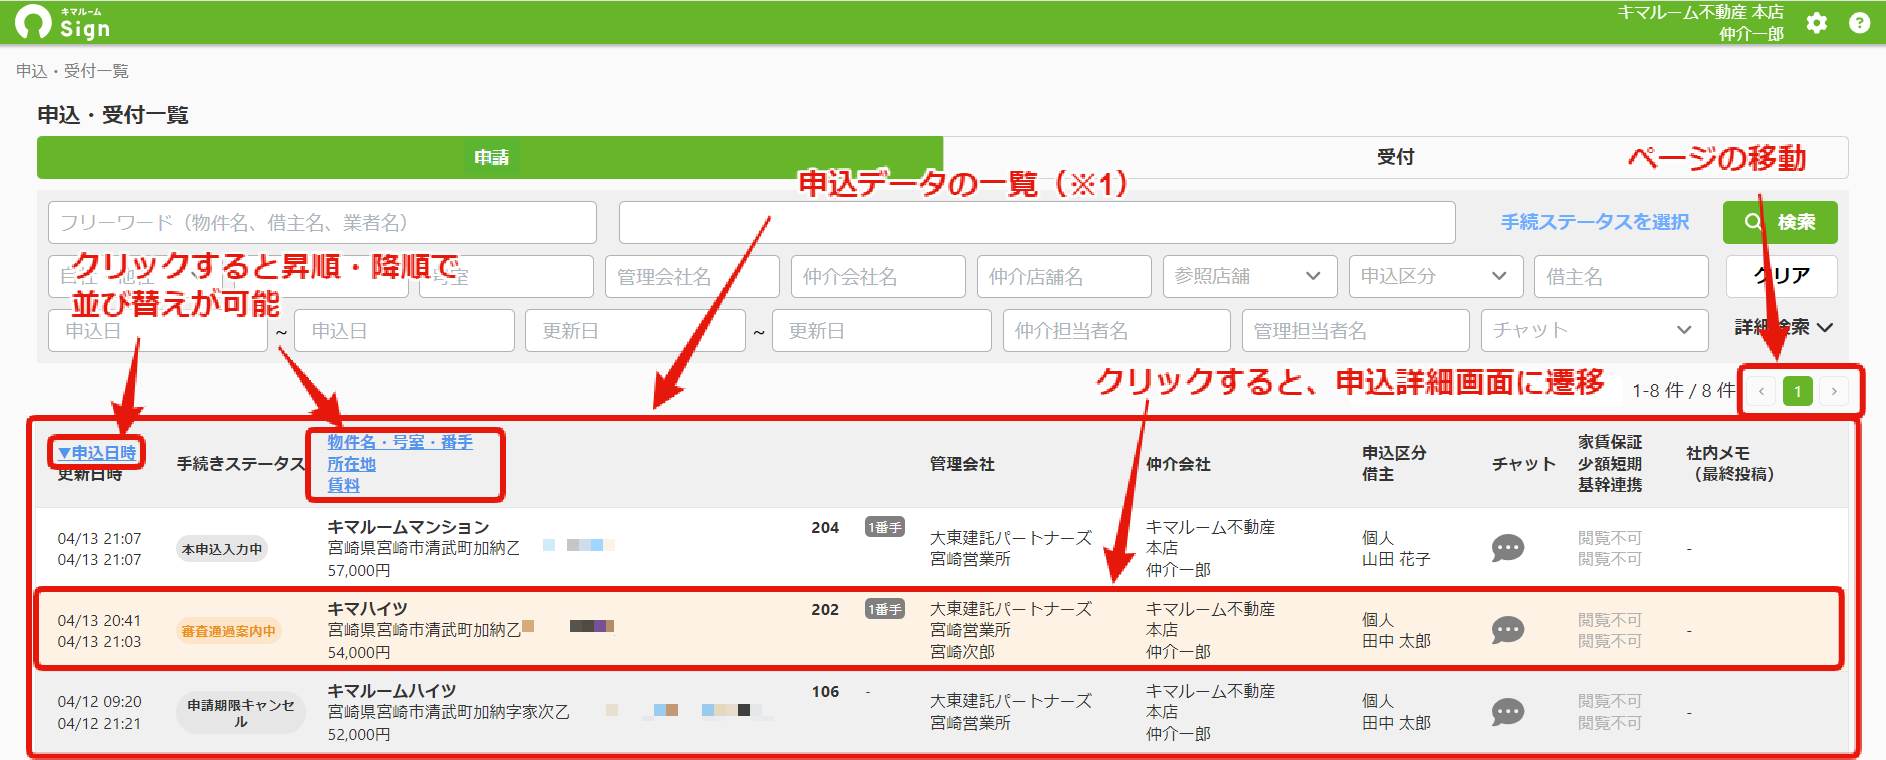
Task: Go to the previous page arrow
Action: (x=1761, y=391)
